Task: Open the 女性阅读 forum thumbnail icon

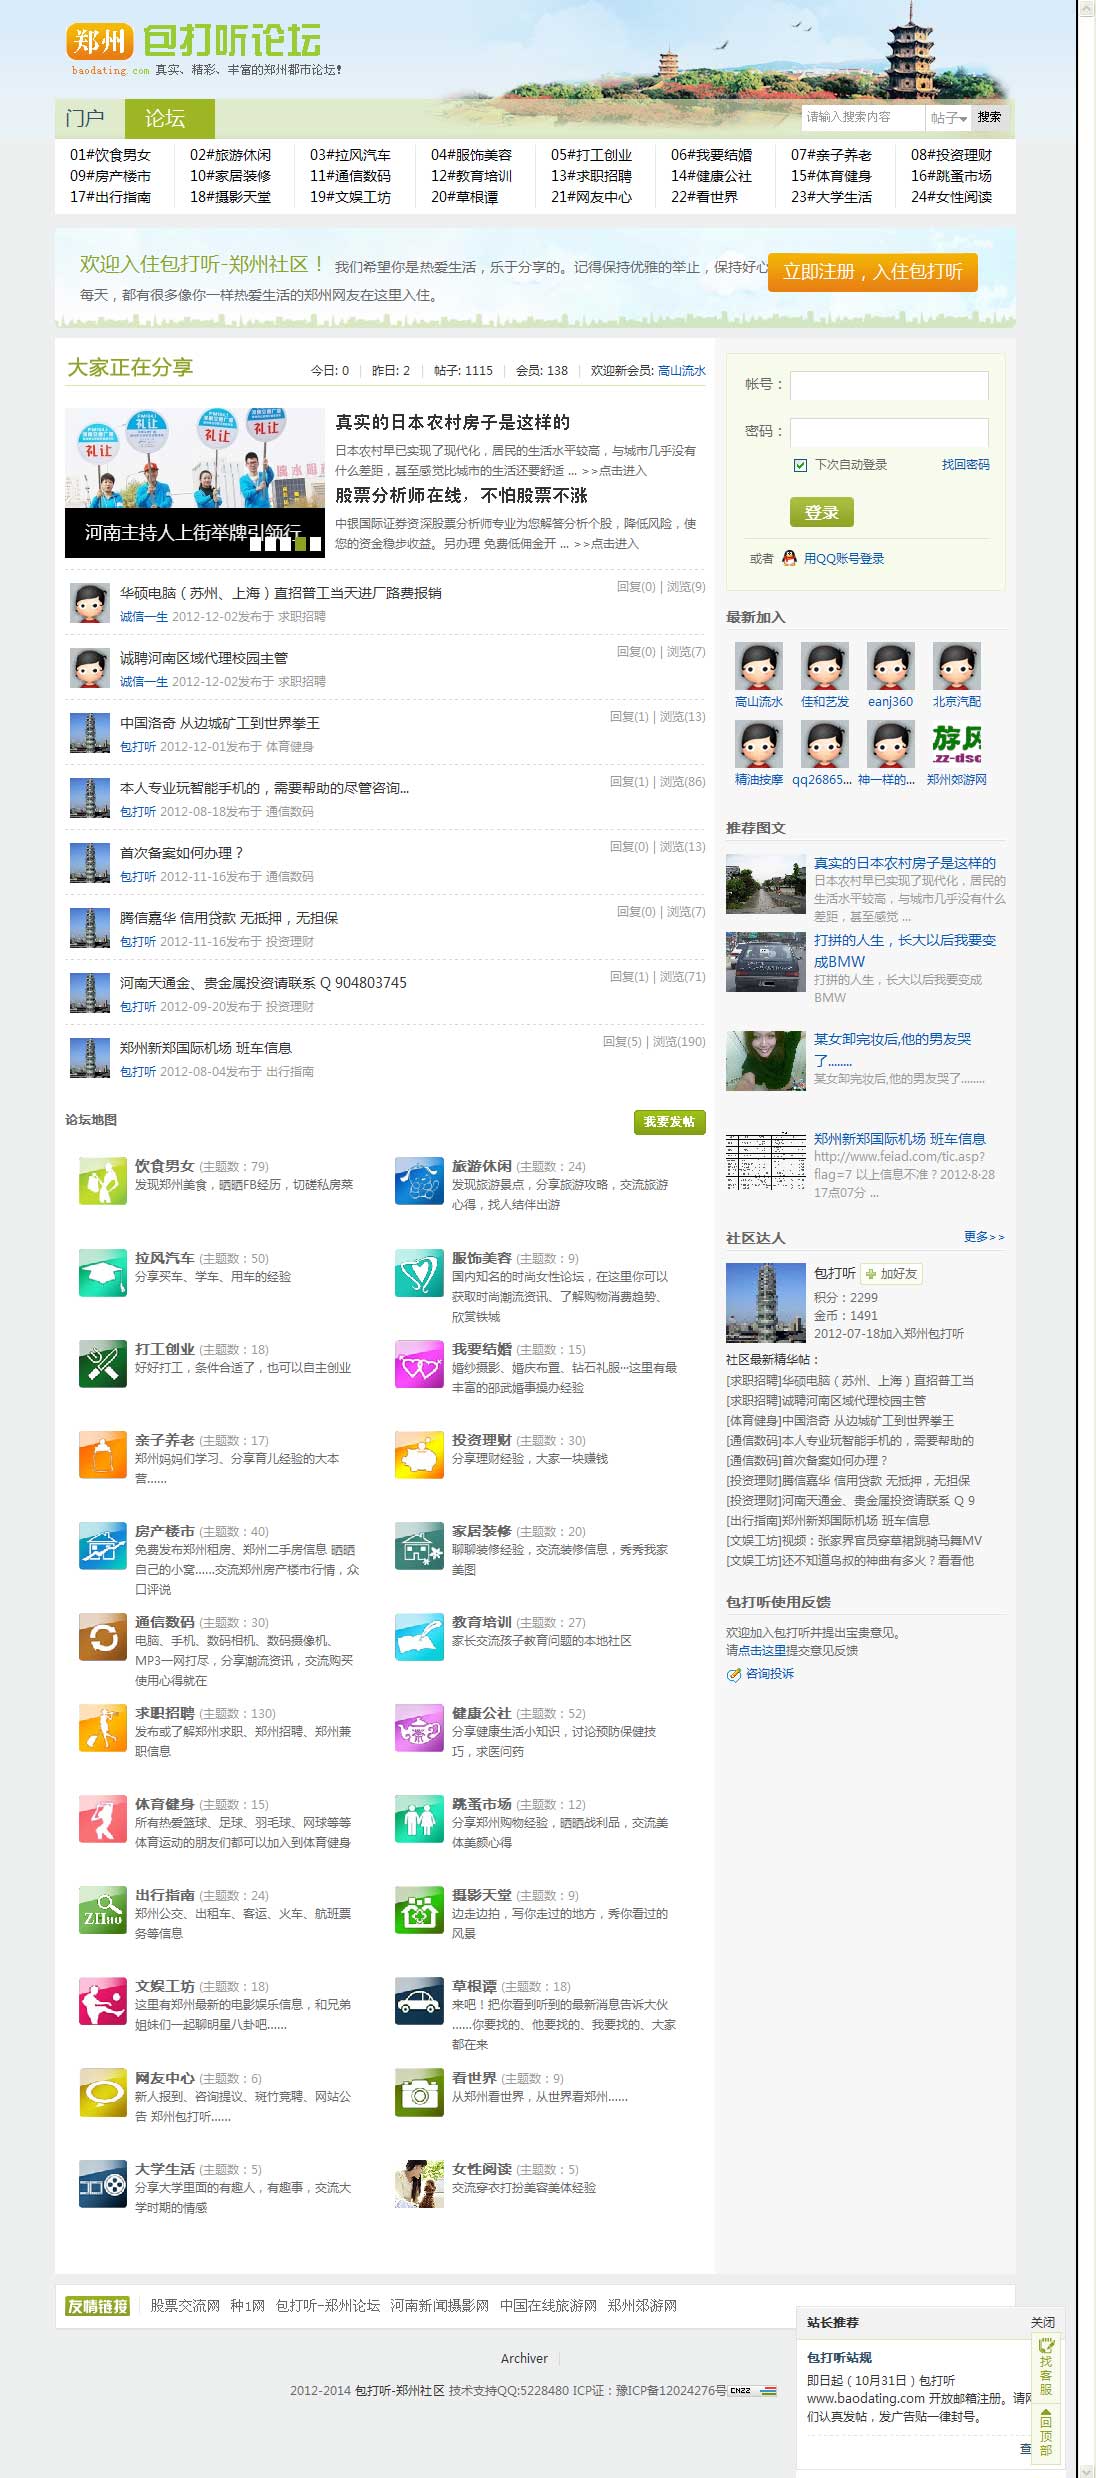Action: point(419,2184)
